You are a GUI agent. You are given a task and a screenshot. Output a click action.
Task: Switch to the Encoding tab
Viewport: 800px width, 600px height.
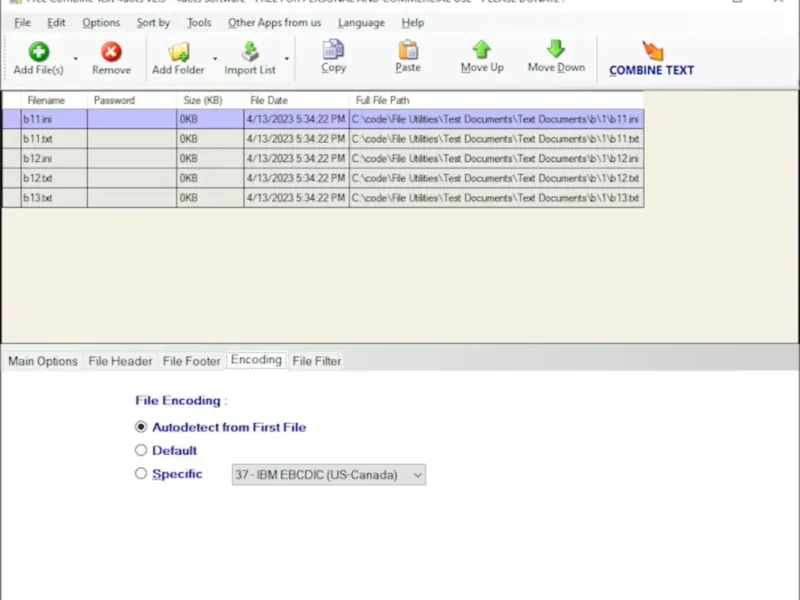click(256, 360)
